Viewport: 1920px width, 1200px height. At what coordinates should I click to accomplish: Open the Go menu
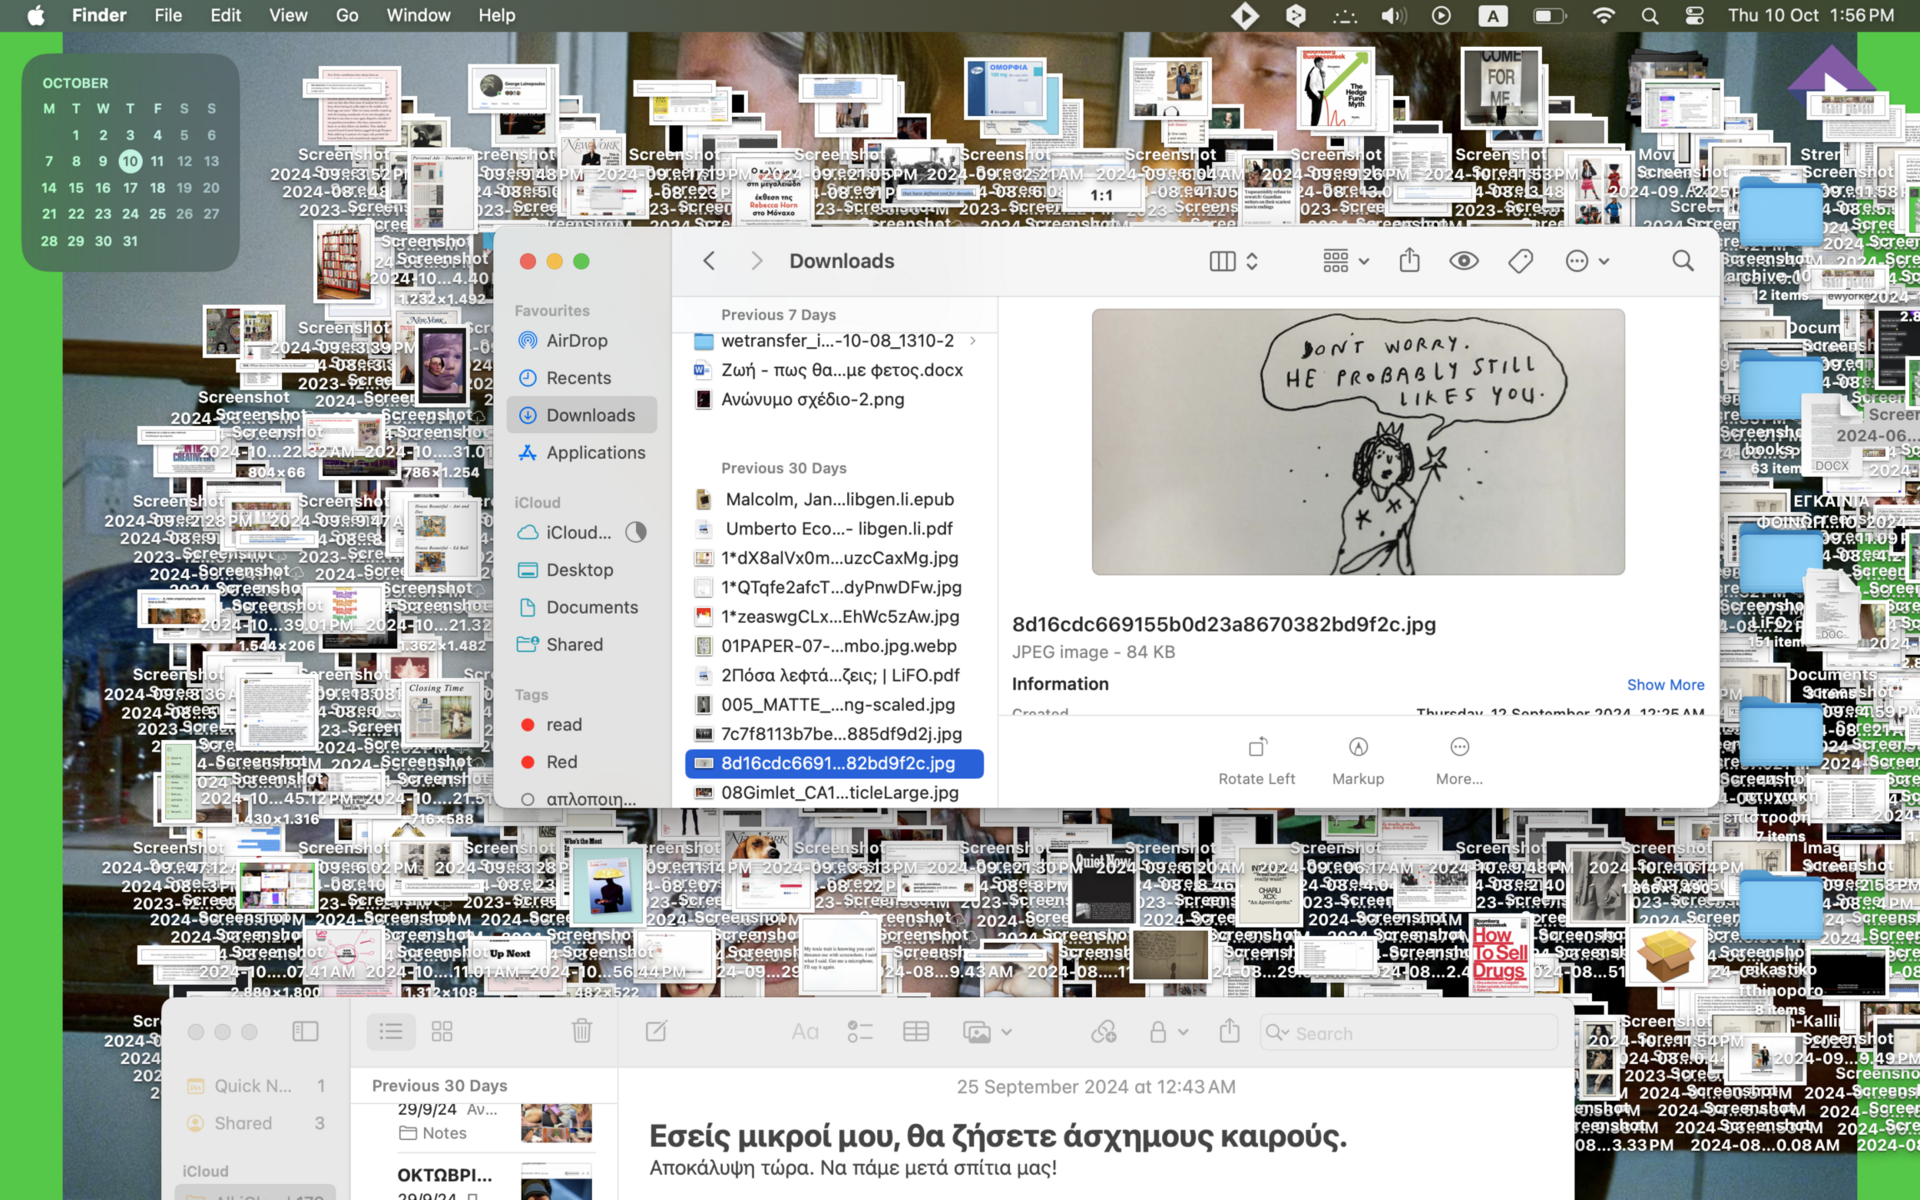[347, 15]
